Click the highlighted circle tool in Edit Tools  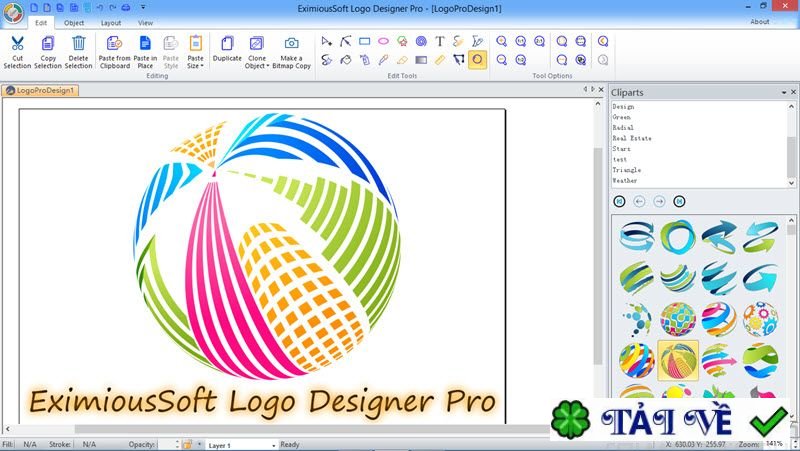pos(477,60)
